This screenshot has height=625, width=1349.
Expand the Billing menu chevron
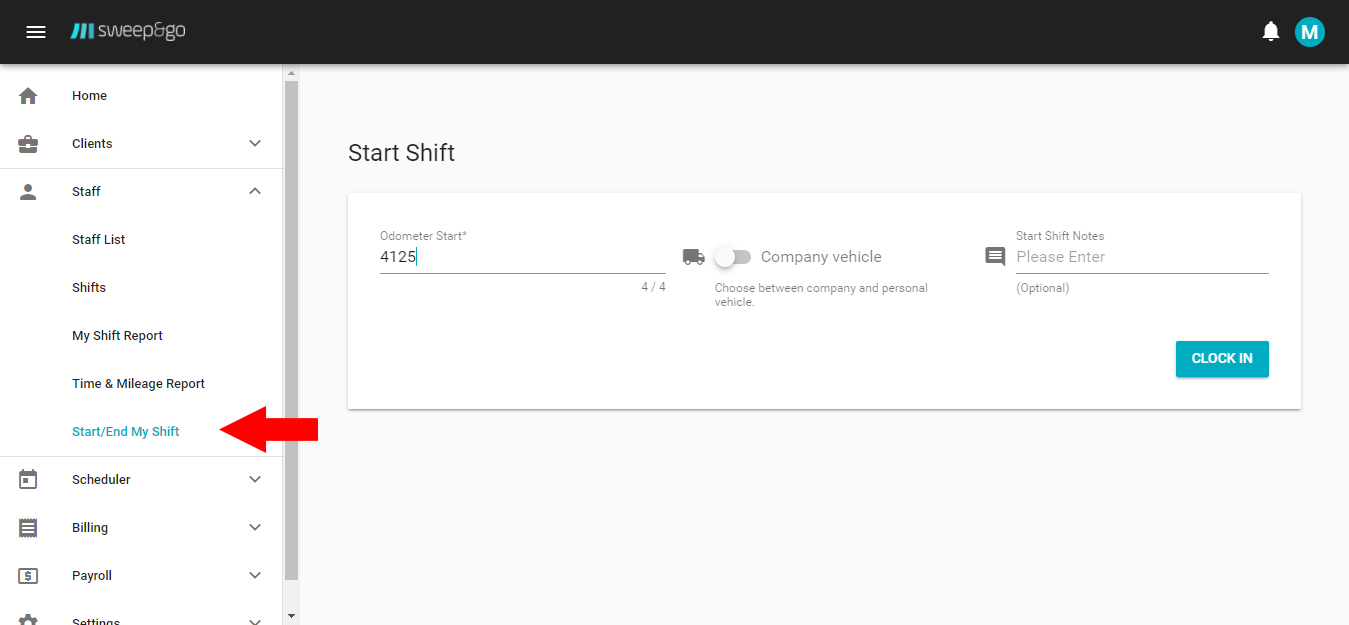pyautogui.click(x=255, y=528)
